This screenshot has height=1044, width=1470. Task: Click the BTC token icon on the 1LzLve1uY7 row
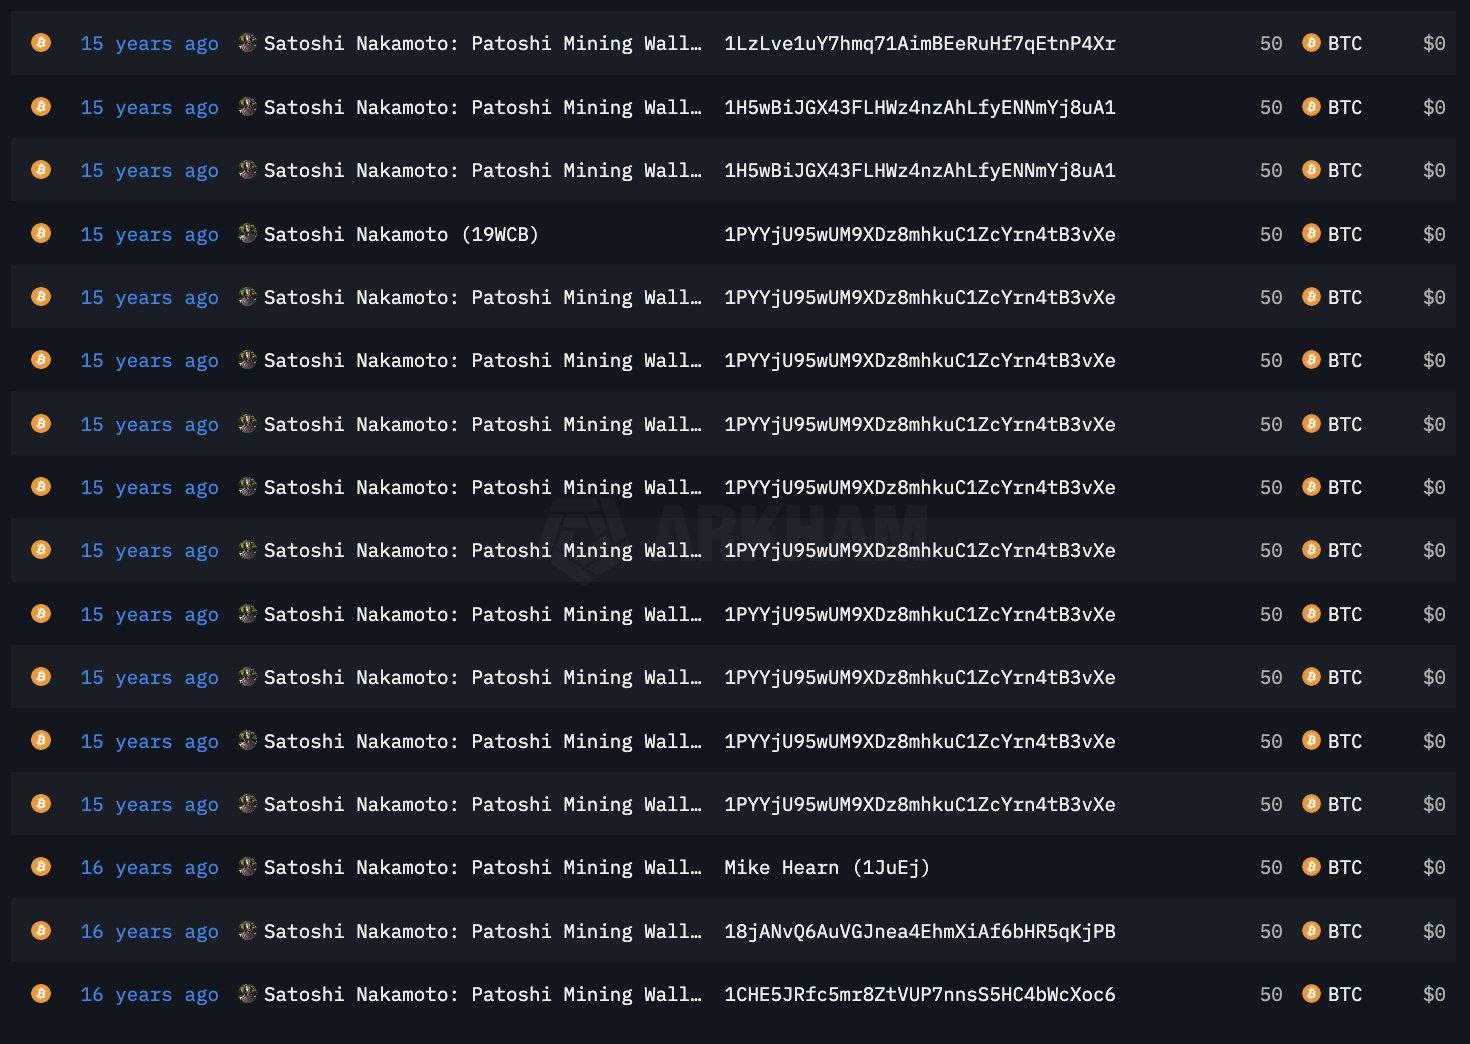[1311, 43]
